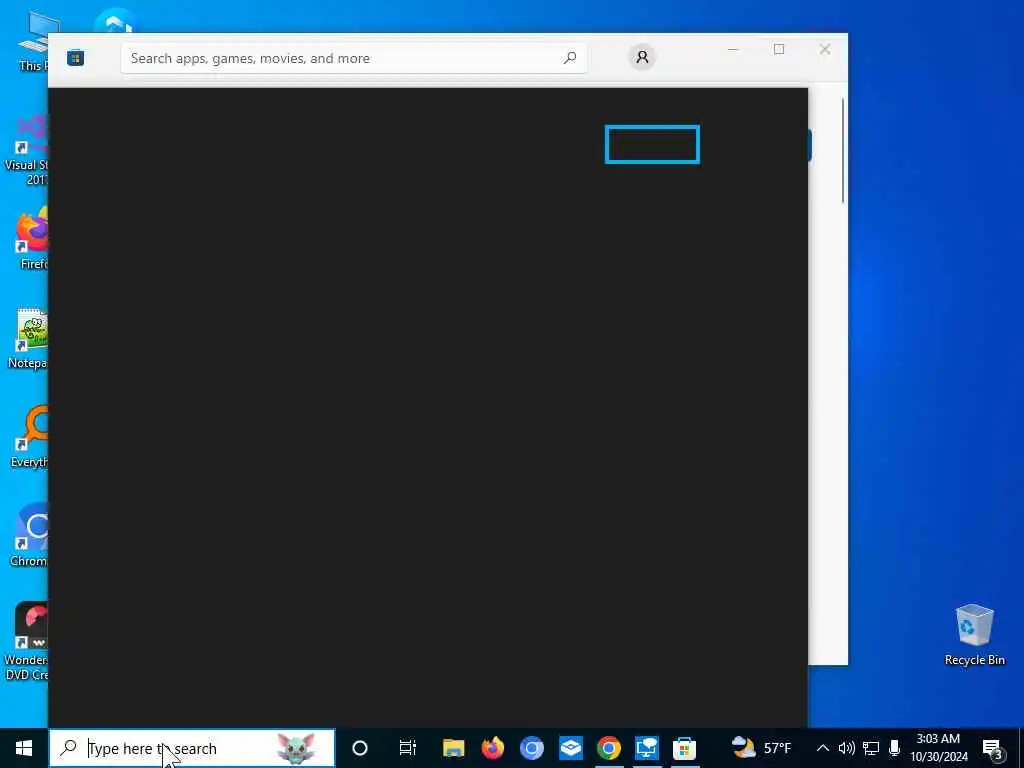Minimize the Microsoft Store window

[x=733, y=50]
